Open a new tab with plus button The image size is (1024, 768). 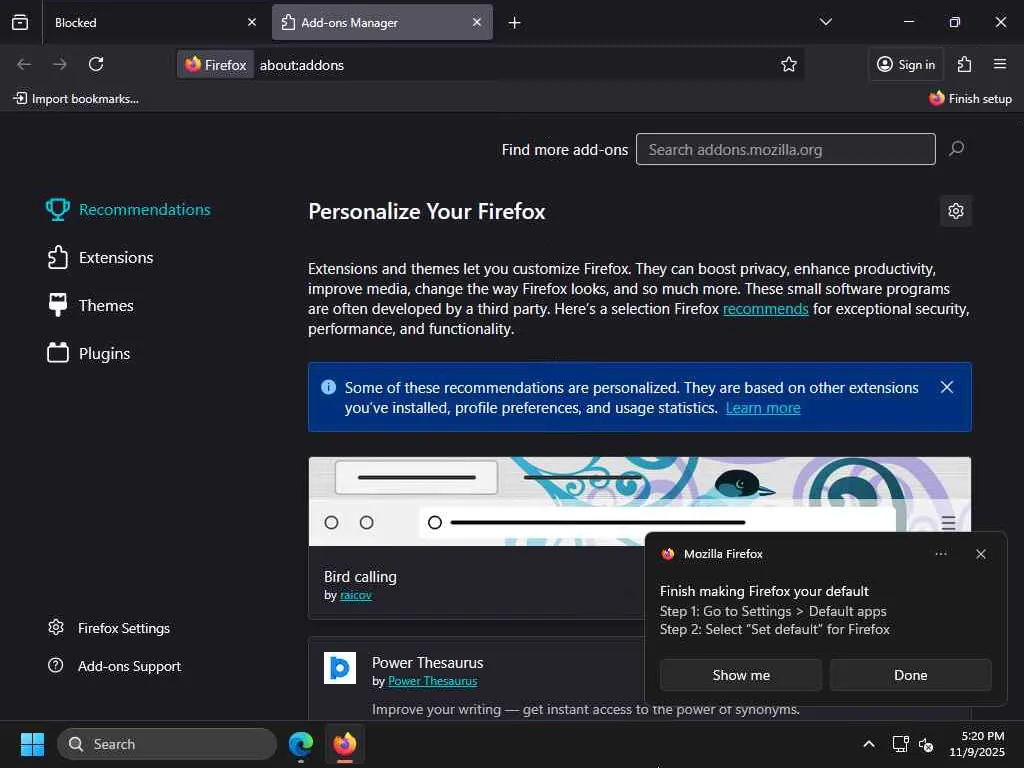[x=515, y=23]
